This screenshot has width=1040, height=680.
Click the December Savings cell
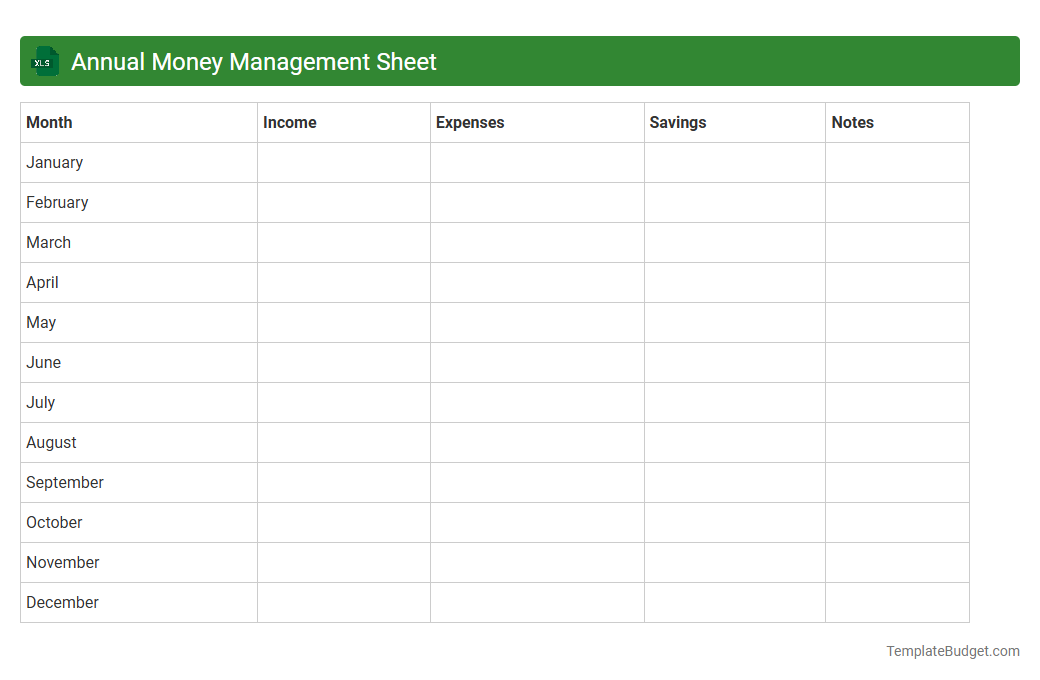tap(734, 602)
